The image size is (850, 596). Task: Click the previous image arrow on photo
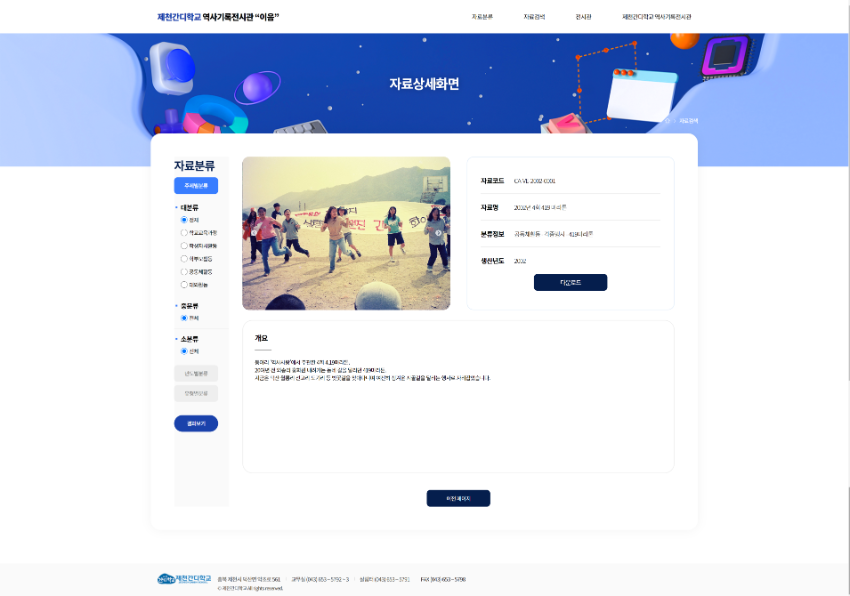pos(253,233)
